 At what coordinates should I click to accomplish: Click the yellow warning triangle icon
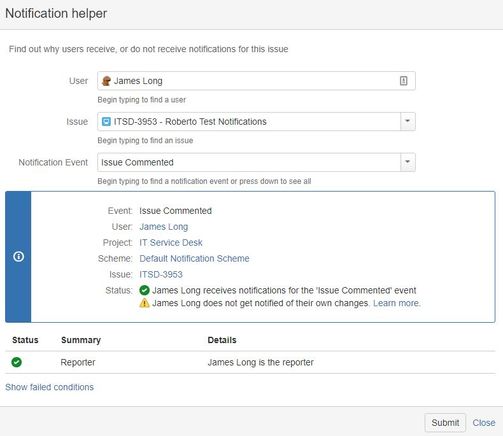144,303
